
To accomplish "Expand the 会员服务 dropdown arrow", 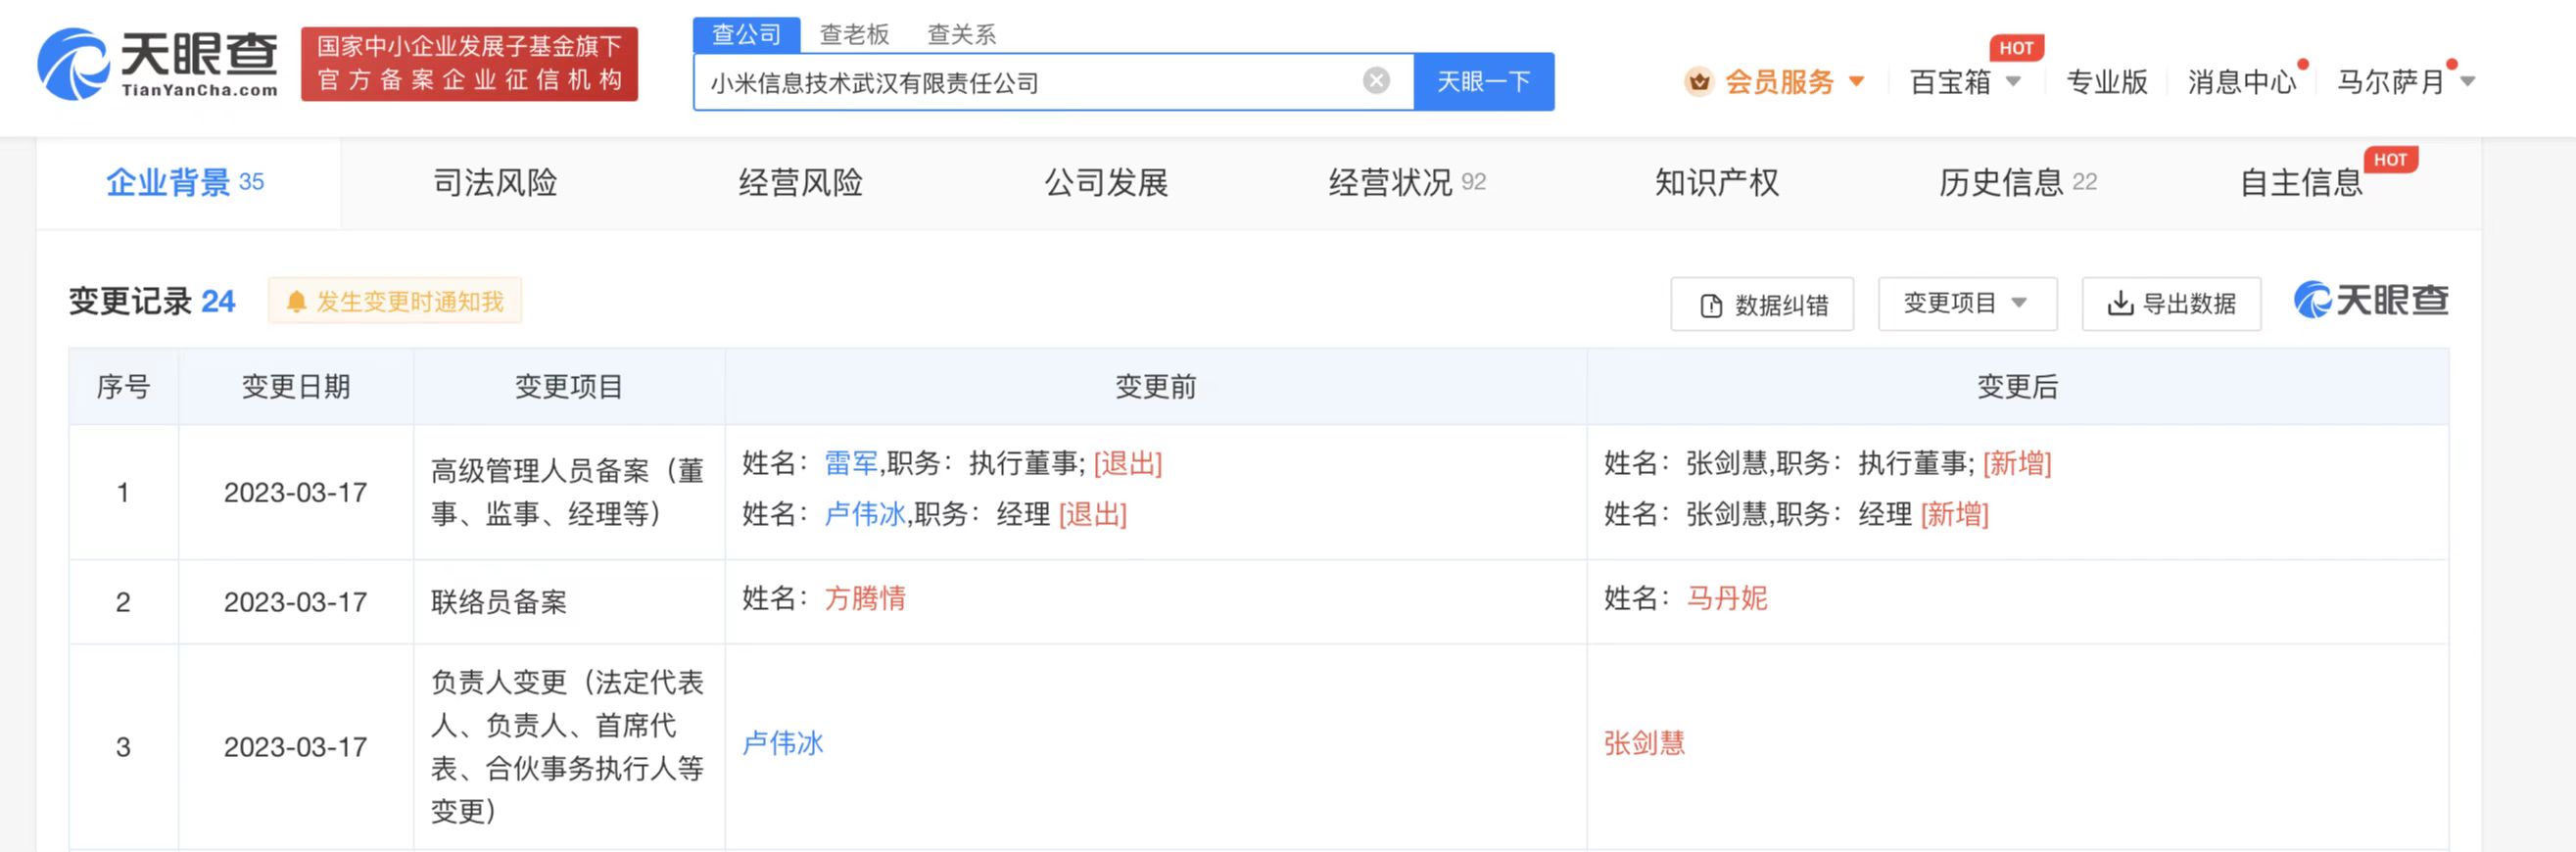I will tap(1856, 81).
